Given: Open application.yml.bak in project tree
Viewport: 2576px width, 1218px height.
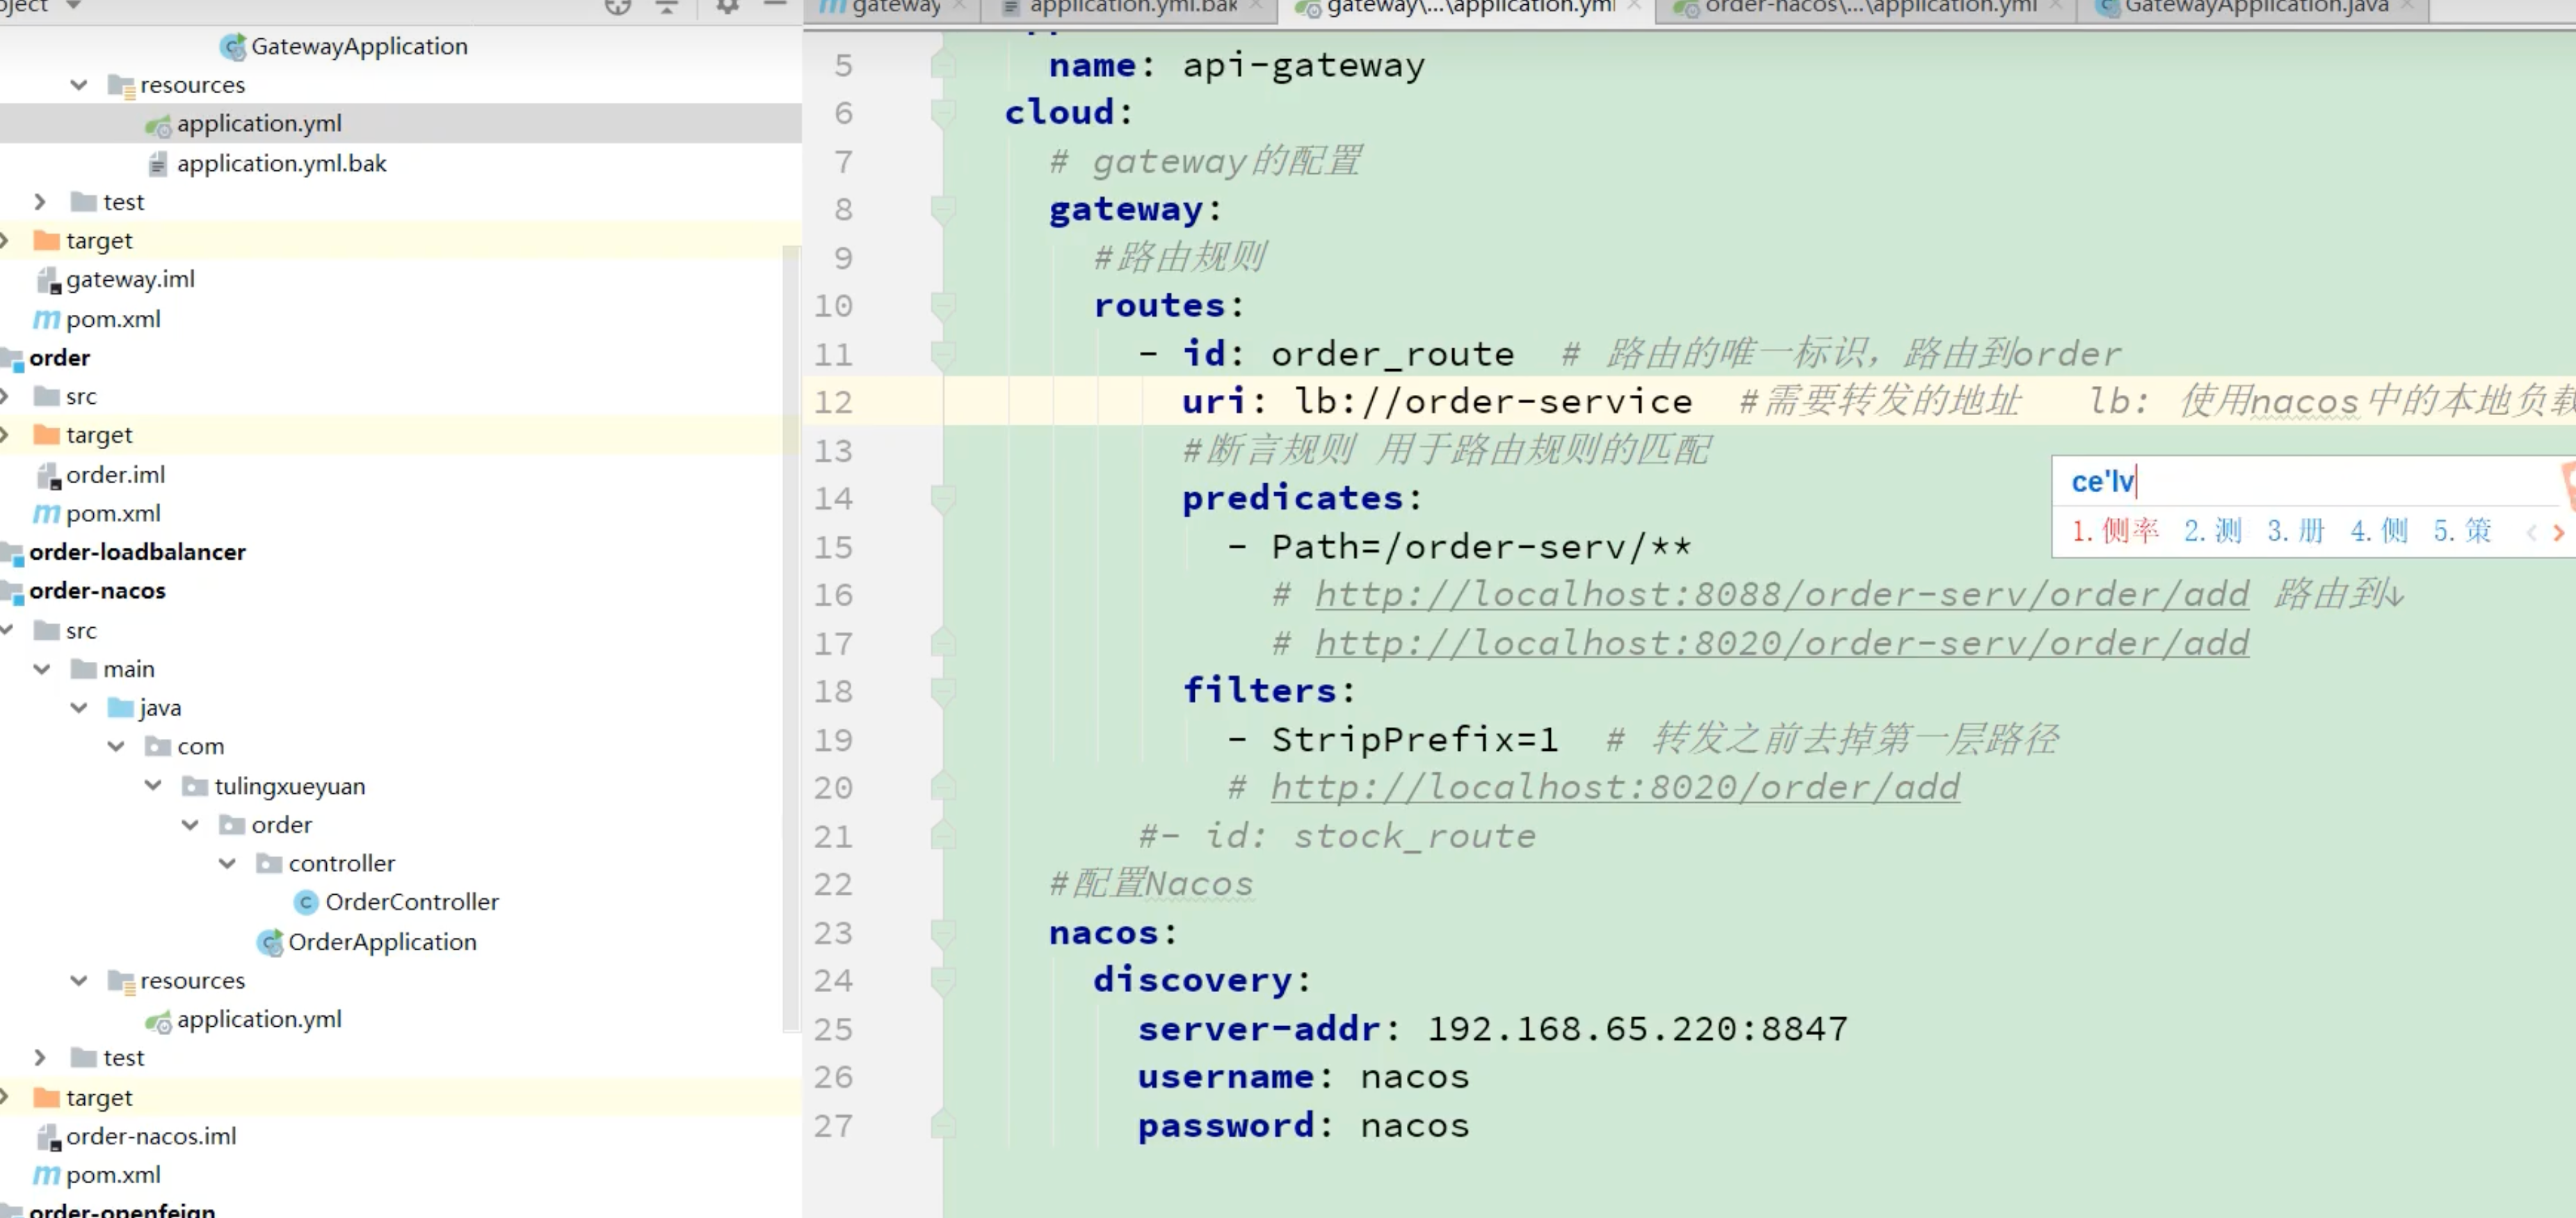Looking at the screenshot, I should pos(281,163).
